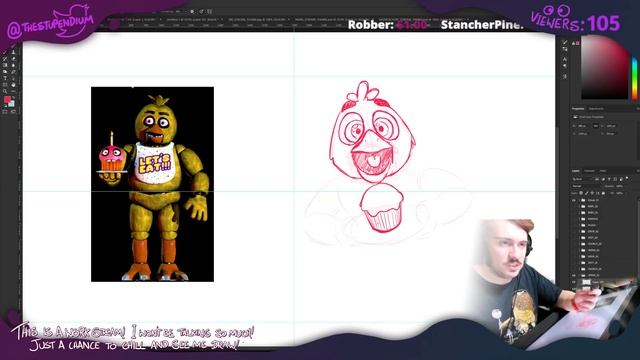Lock all layer attributes
This screenshot has height=360, width=640.
click(x=603, y=193)
